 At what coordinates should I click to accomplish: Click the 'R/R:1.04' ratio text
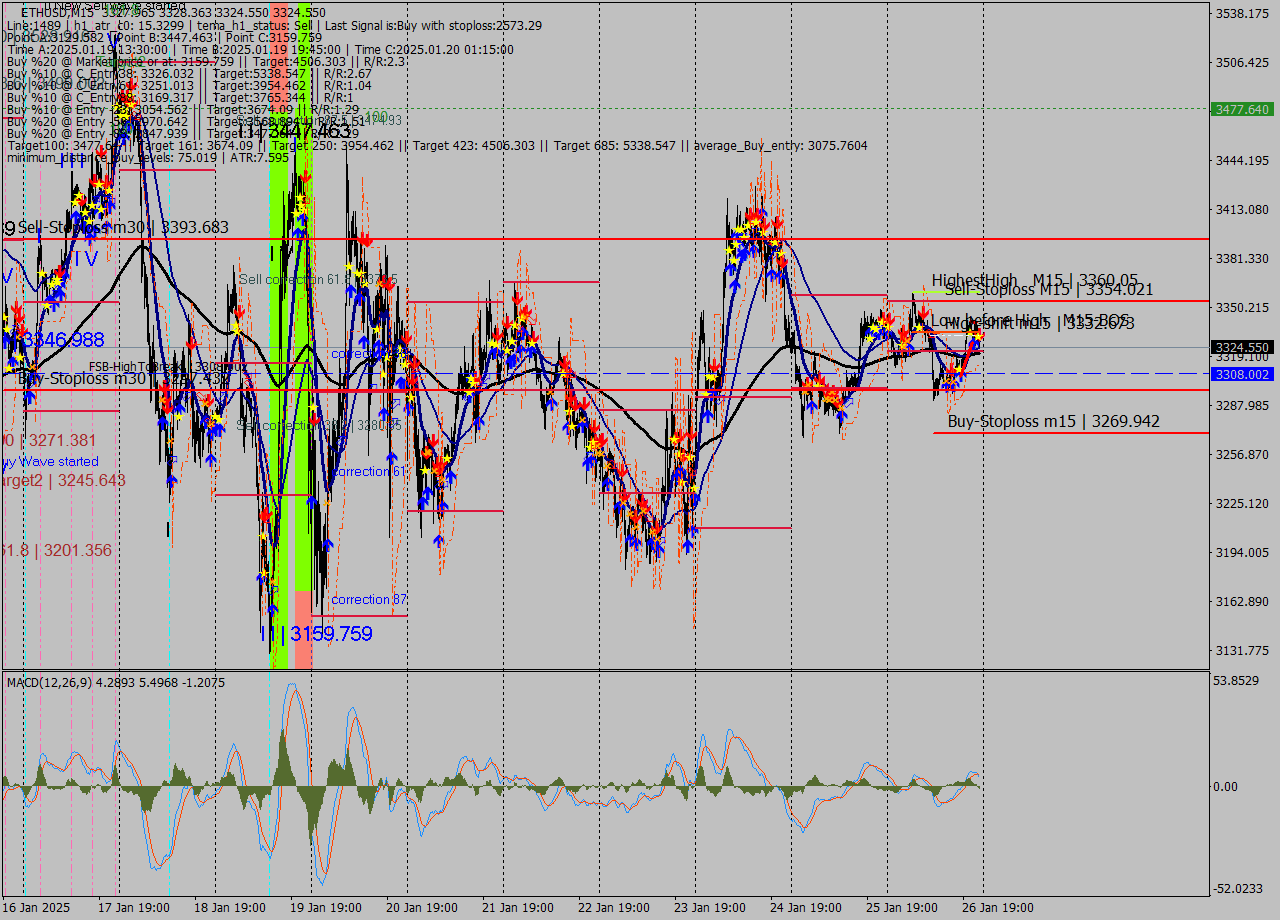click(346, 85)
